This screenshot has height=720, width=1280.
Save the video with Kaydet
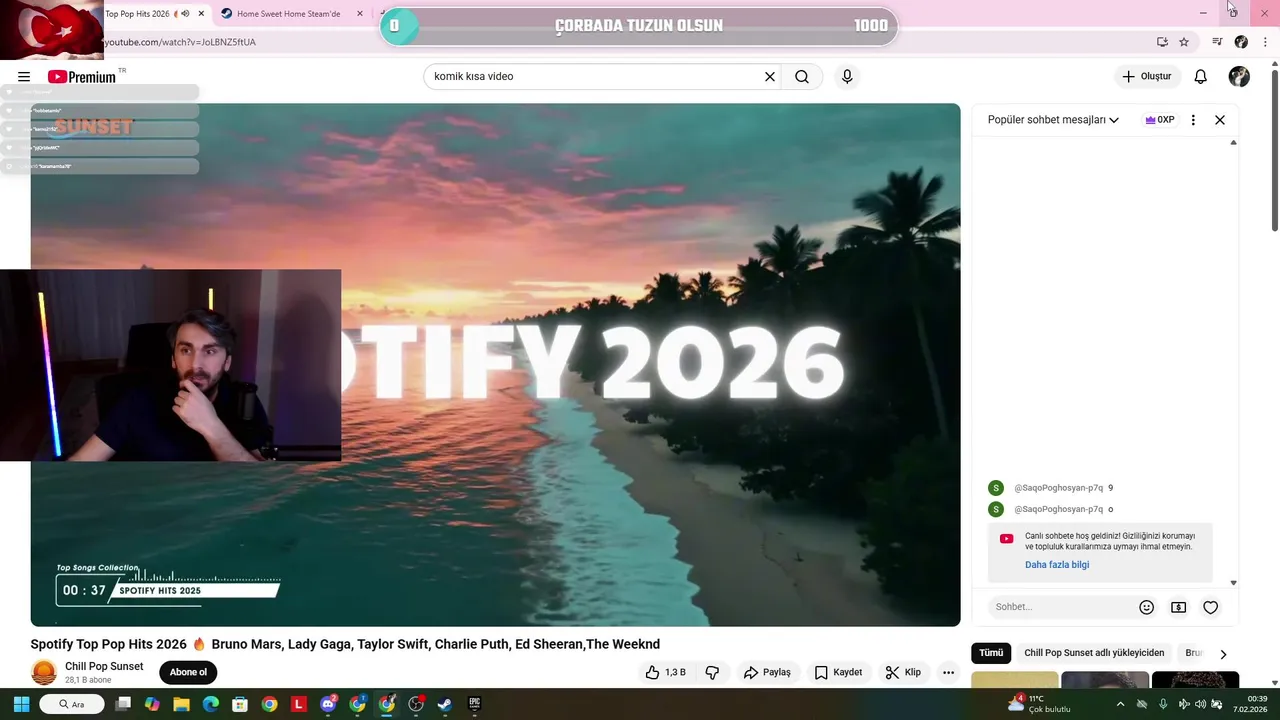pos(838,672)
